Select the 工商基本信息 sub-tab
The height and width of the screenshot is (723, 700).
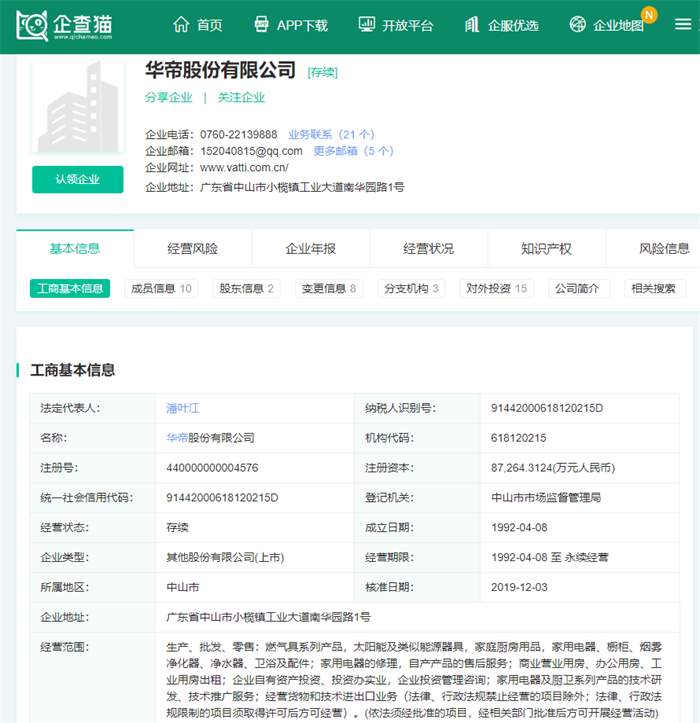click(70, 289)
